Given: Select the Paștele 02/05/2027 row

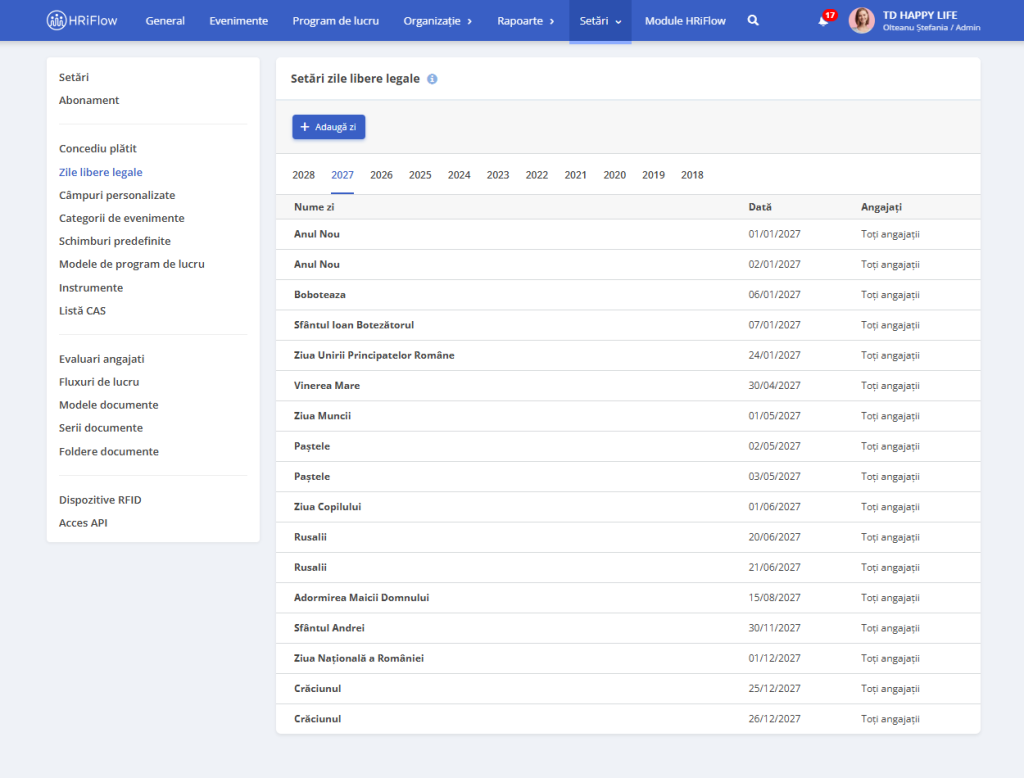Looking at the screenshot, I should click(628, 446).
